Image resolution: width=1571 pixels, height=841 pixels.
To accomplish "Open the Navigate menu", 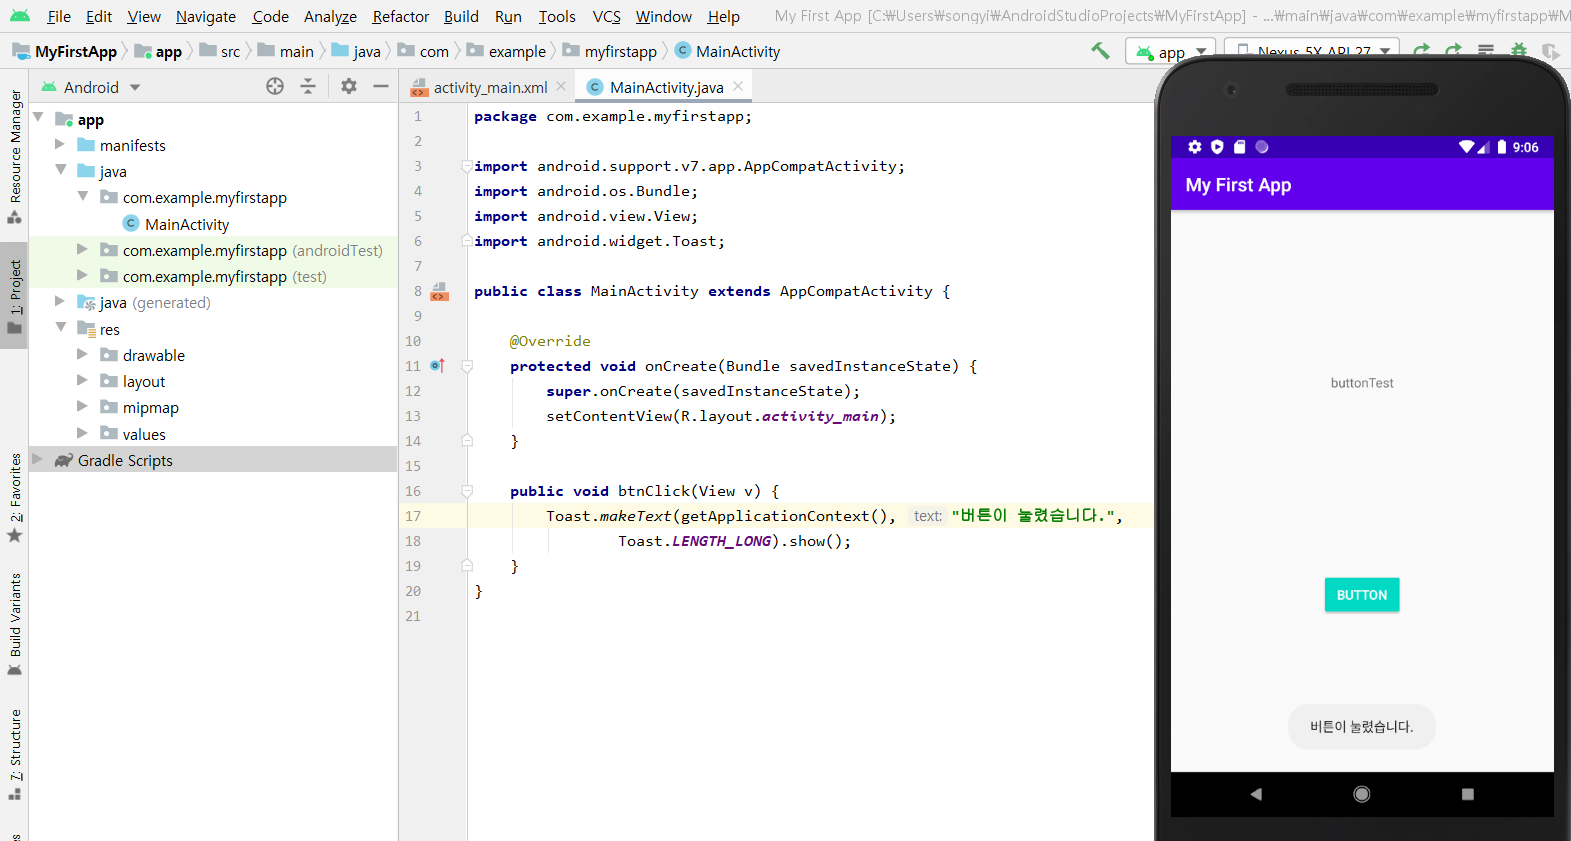I will pyautogui.click(x=206, y=16).
